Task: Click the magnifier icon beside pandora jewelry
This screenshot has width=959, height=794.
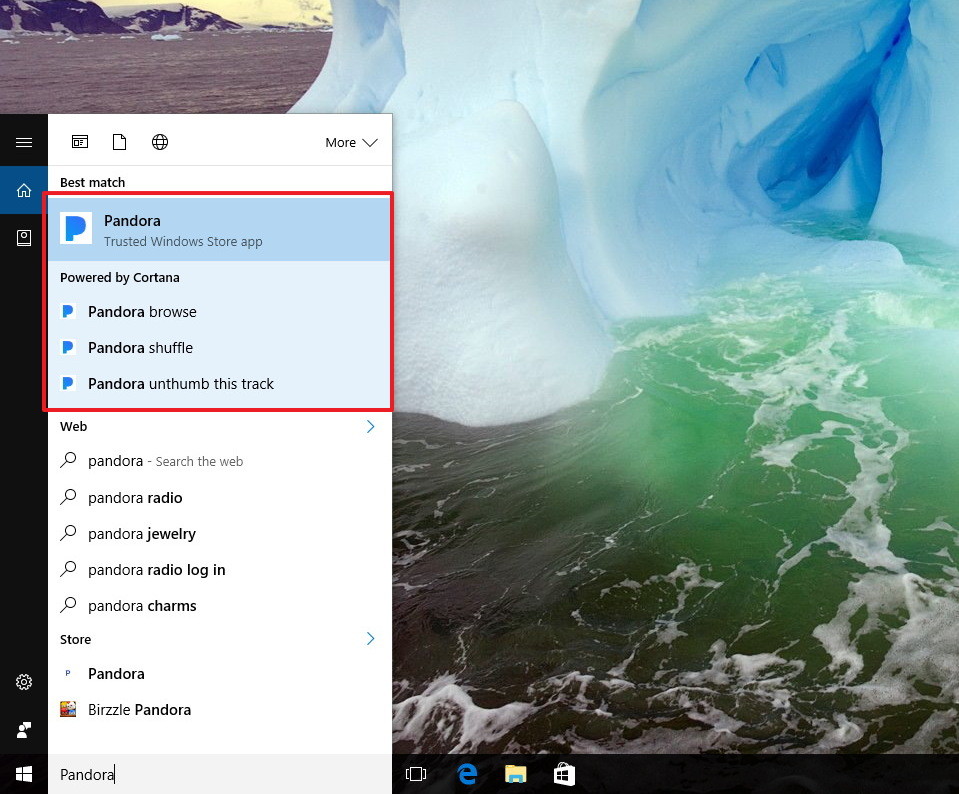Action: pos(68,533)
